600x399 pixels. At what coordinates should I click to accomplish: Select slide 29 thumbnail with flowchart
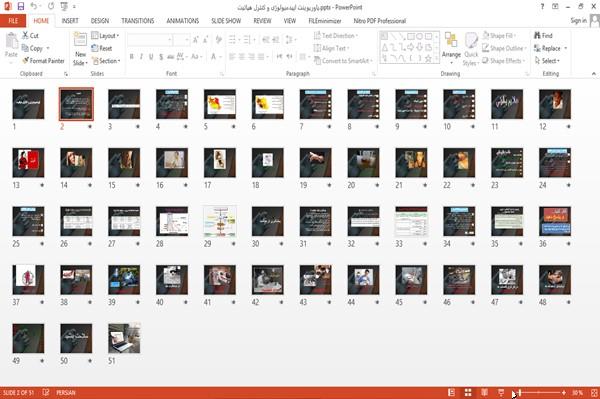tap(220, 221)
